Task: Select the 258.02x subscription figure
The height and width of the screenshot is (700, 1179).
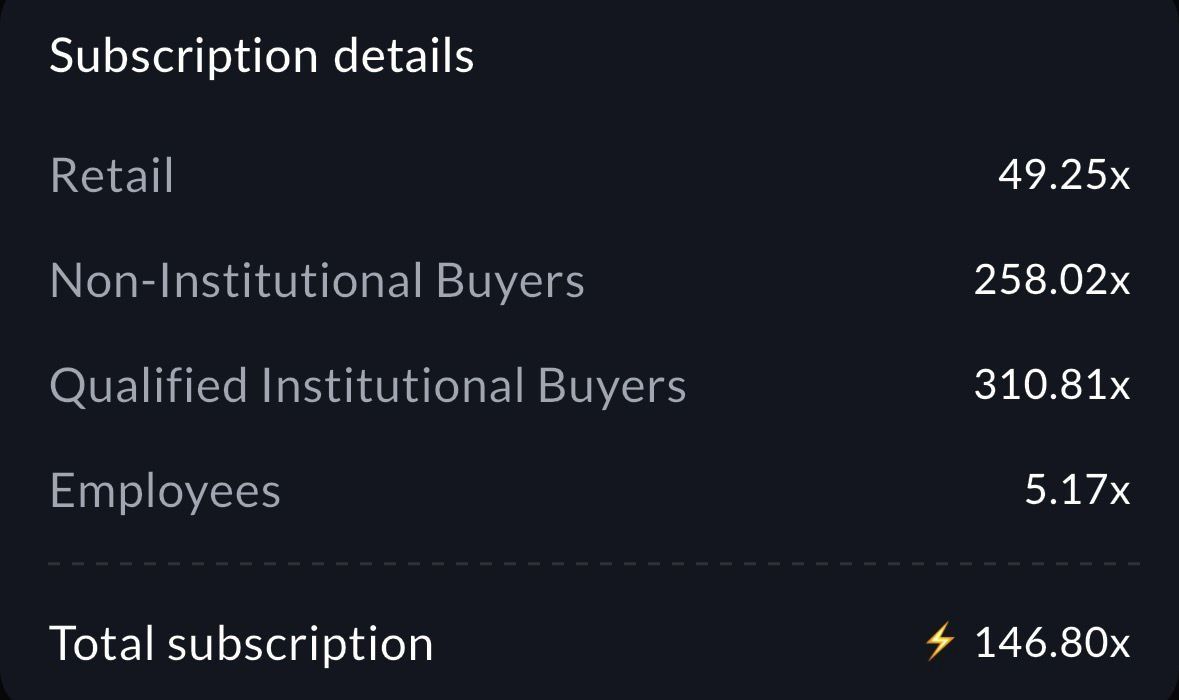Action: (x=1052, y=281)
